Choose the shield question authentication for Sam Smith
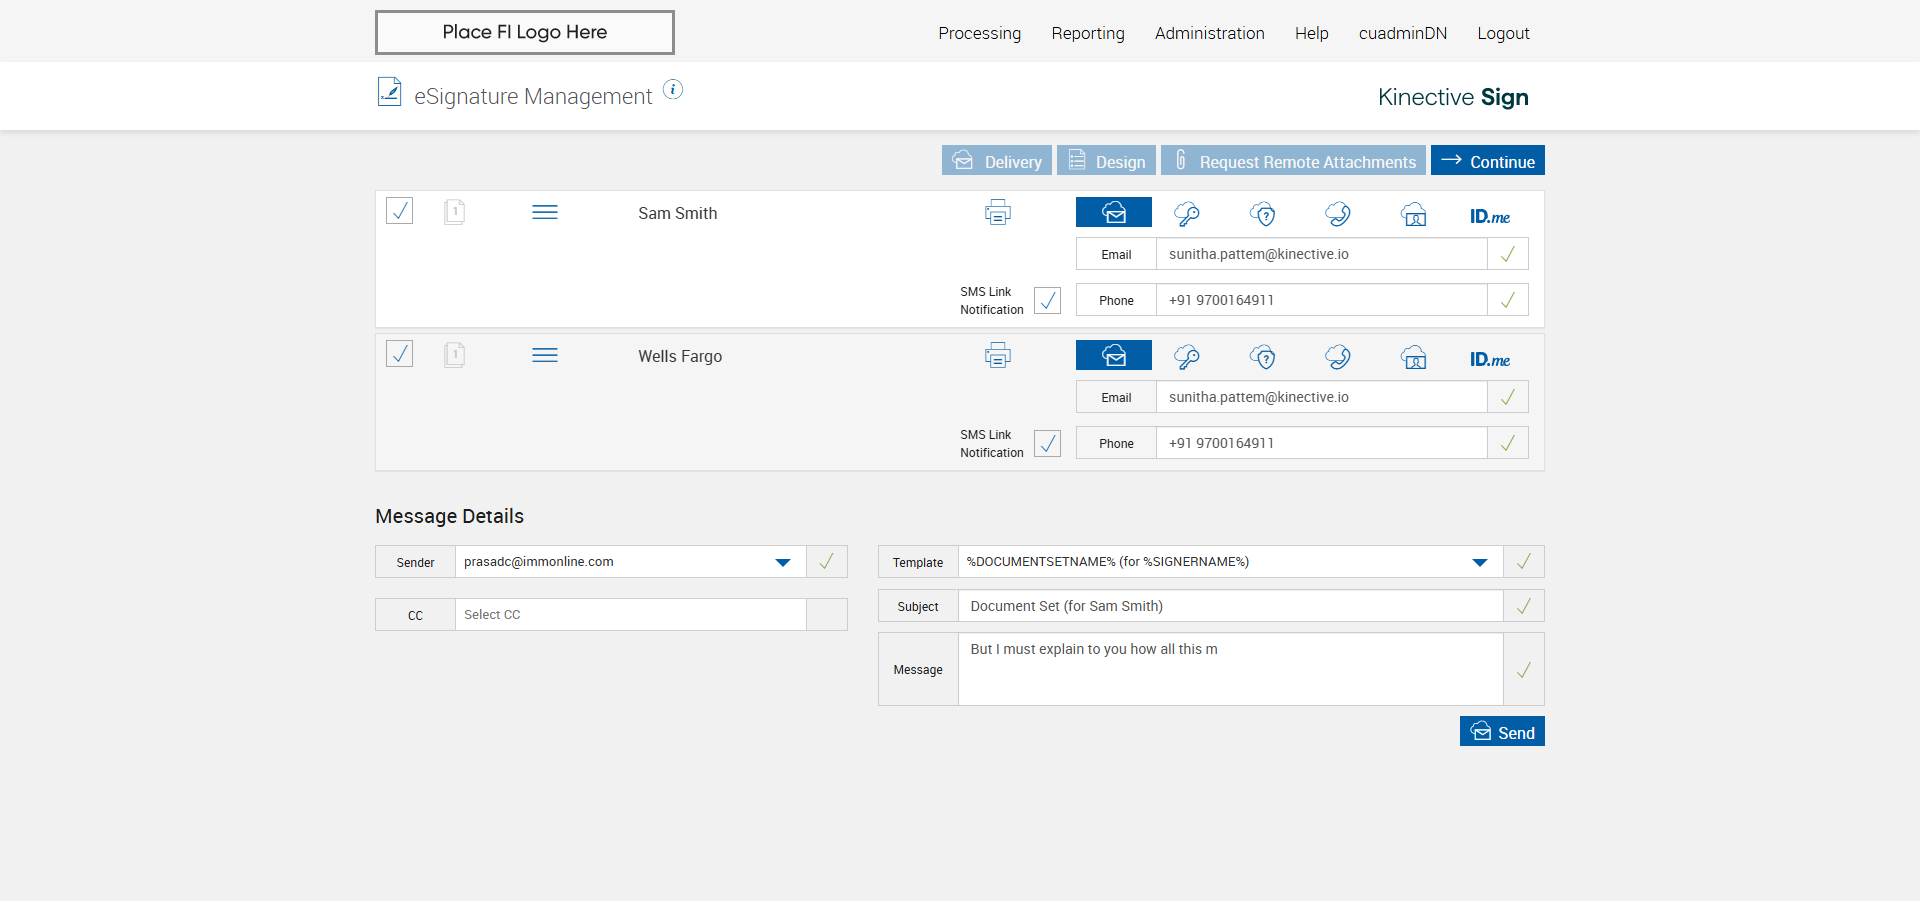Image resolution: width=1920 pixels, height=901 pixels. (x=1263, y=213)
